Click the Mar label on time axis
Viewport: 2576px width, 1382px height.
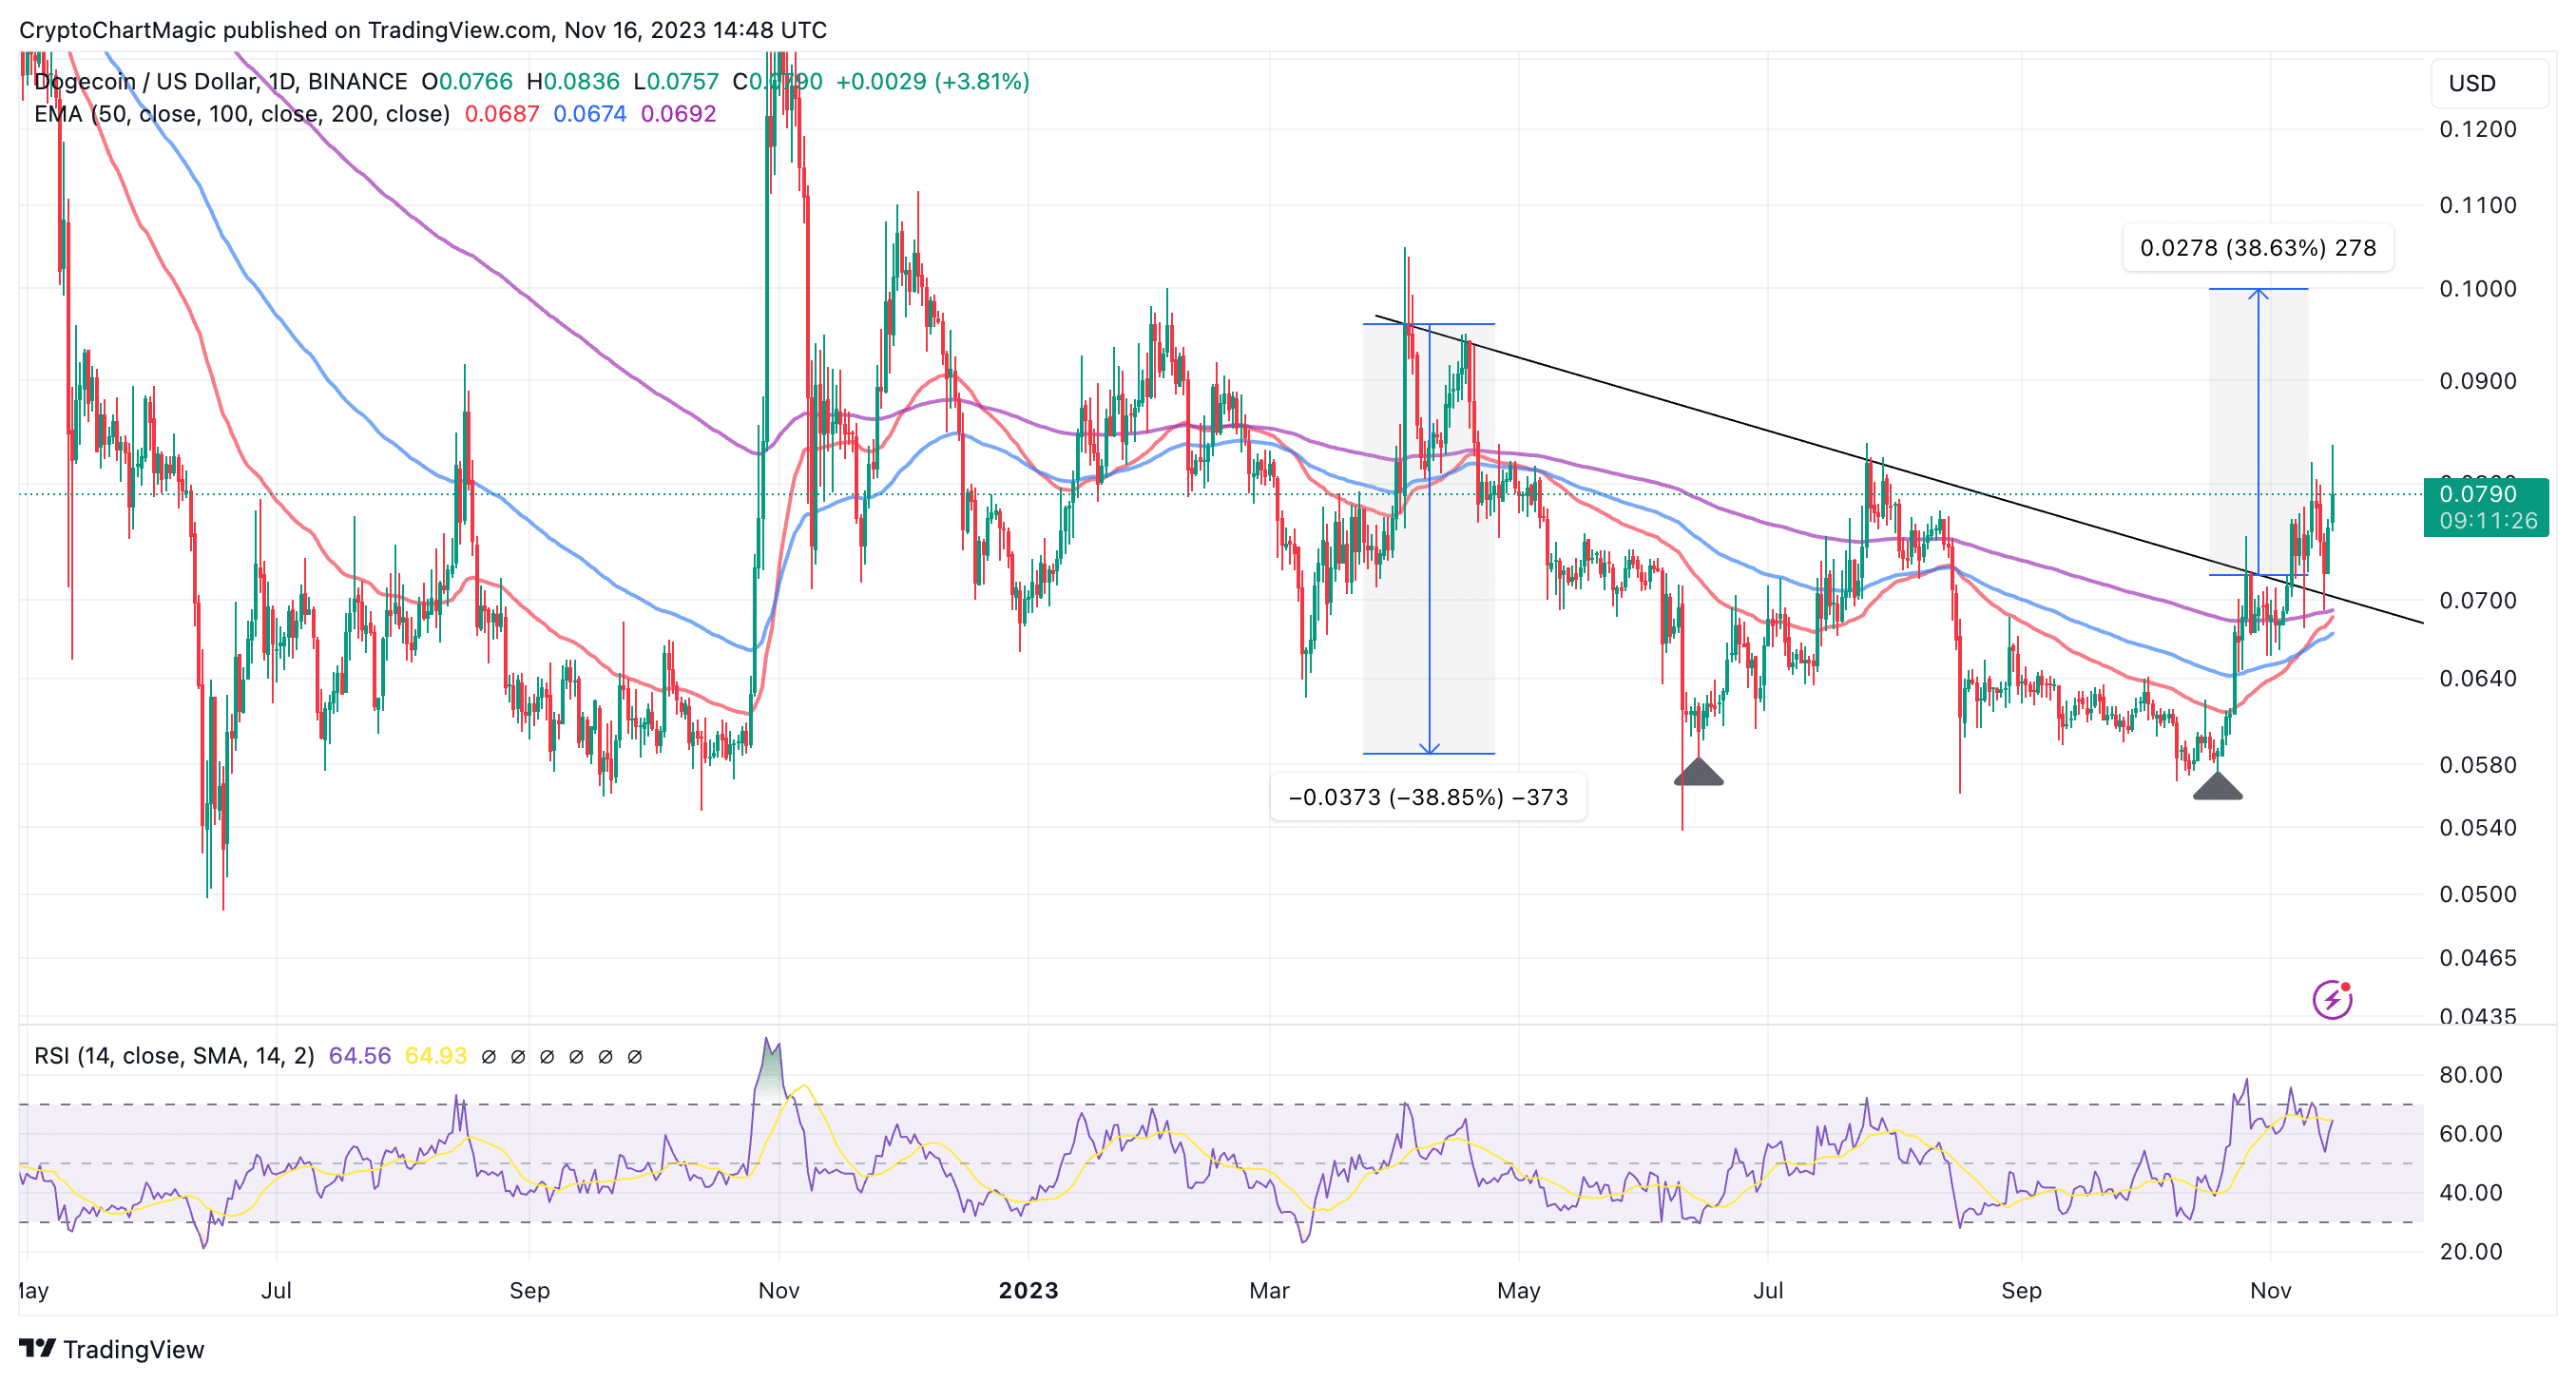(x=1269, y=1290)
